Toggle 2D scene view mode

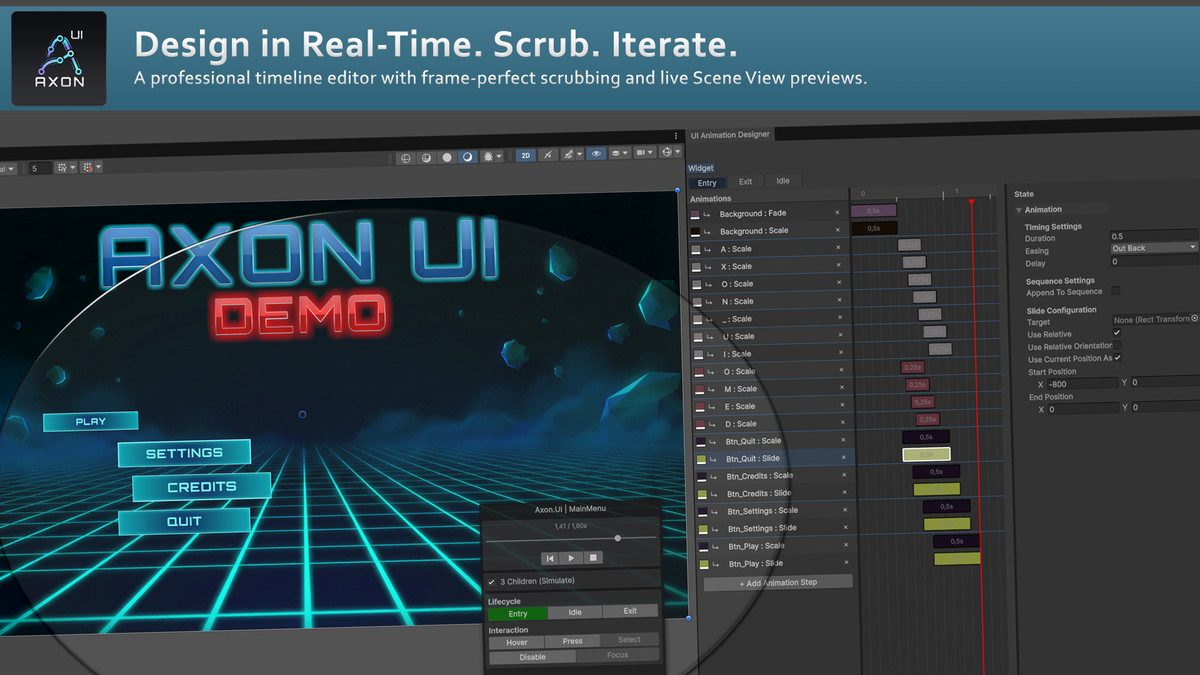[525, 155]
